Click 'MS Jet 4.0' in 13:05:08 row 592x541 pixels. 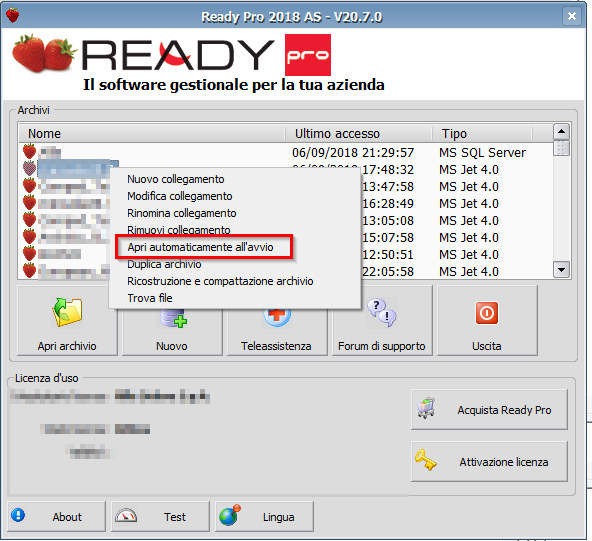(469, 220)
